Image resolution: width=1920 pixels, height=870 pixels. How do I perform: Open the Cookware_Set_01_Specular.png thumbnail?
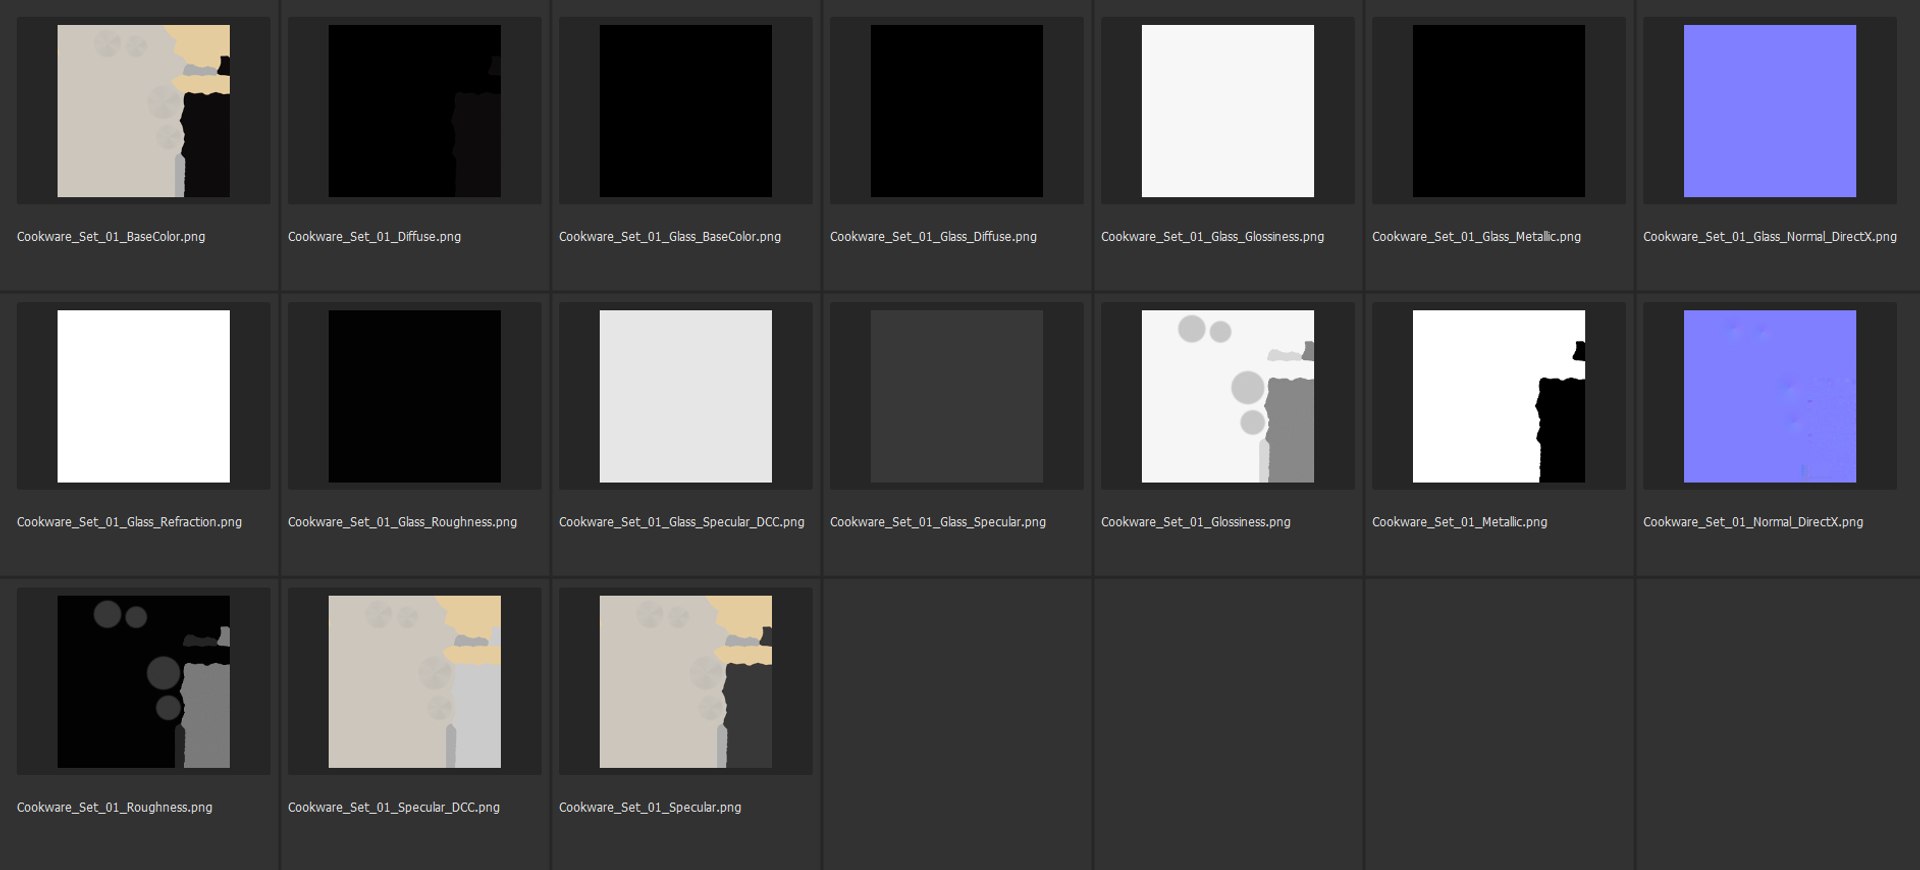[686, 682]
